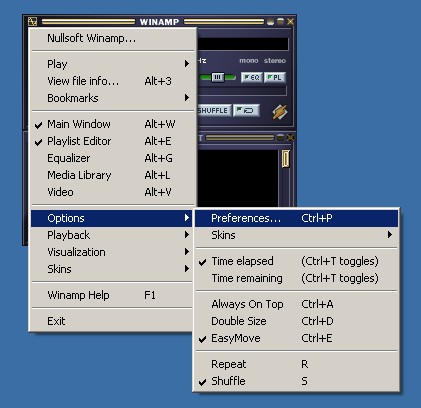The image size is (421, 408).
Task: Disable the EasyMove option
Action: tap(296, 338)
